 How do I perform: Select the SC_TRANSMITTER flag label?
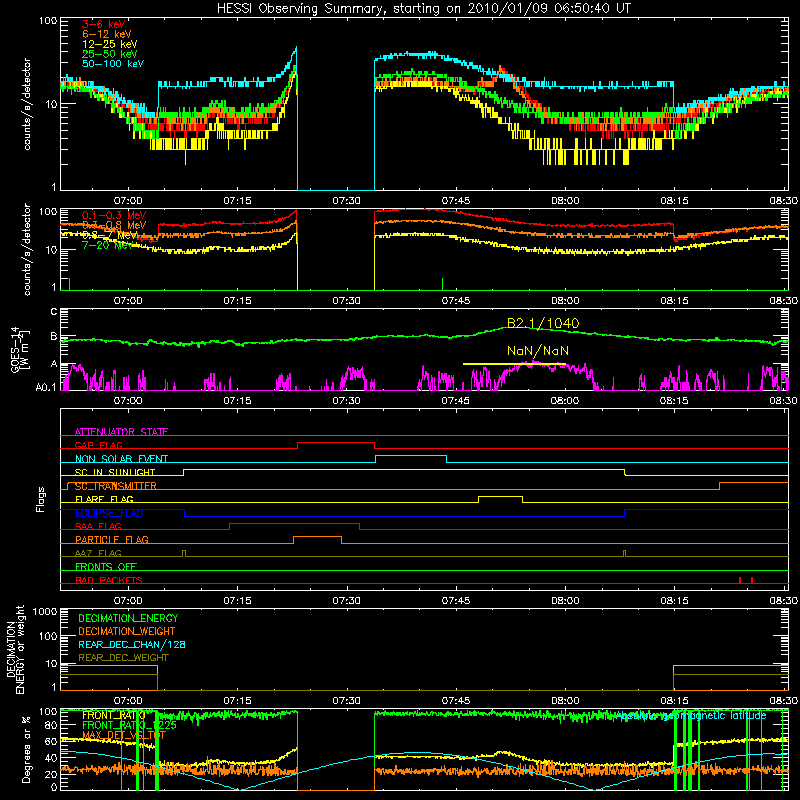[x=116, y=486]
